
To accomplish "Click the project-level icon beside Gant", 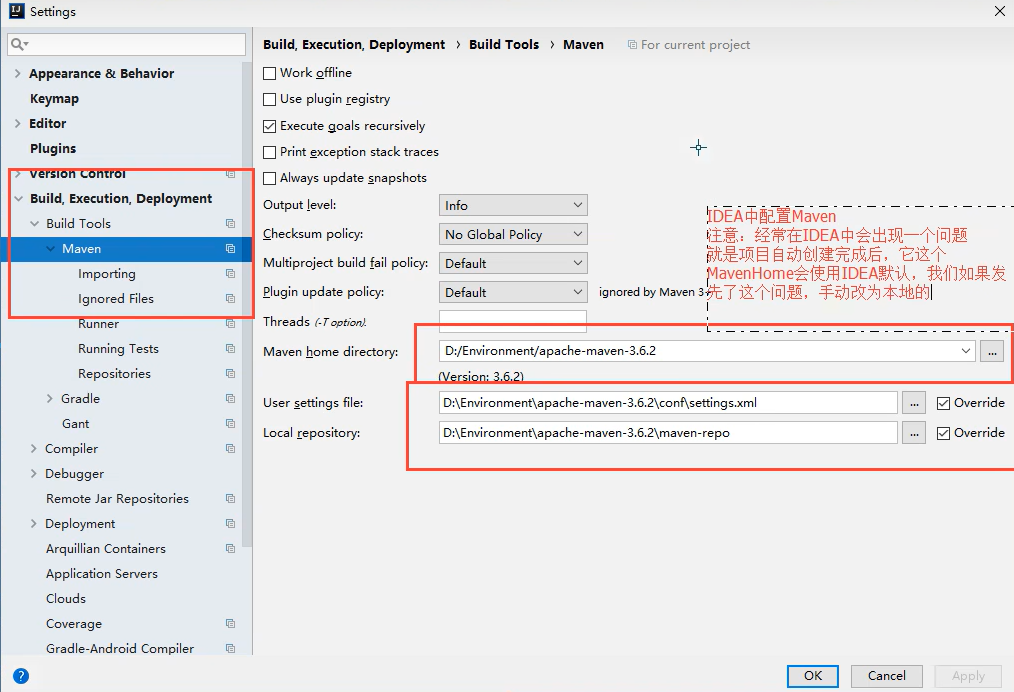I will [x=230, y=424].
